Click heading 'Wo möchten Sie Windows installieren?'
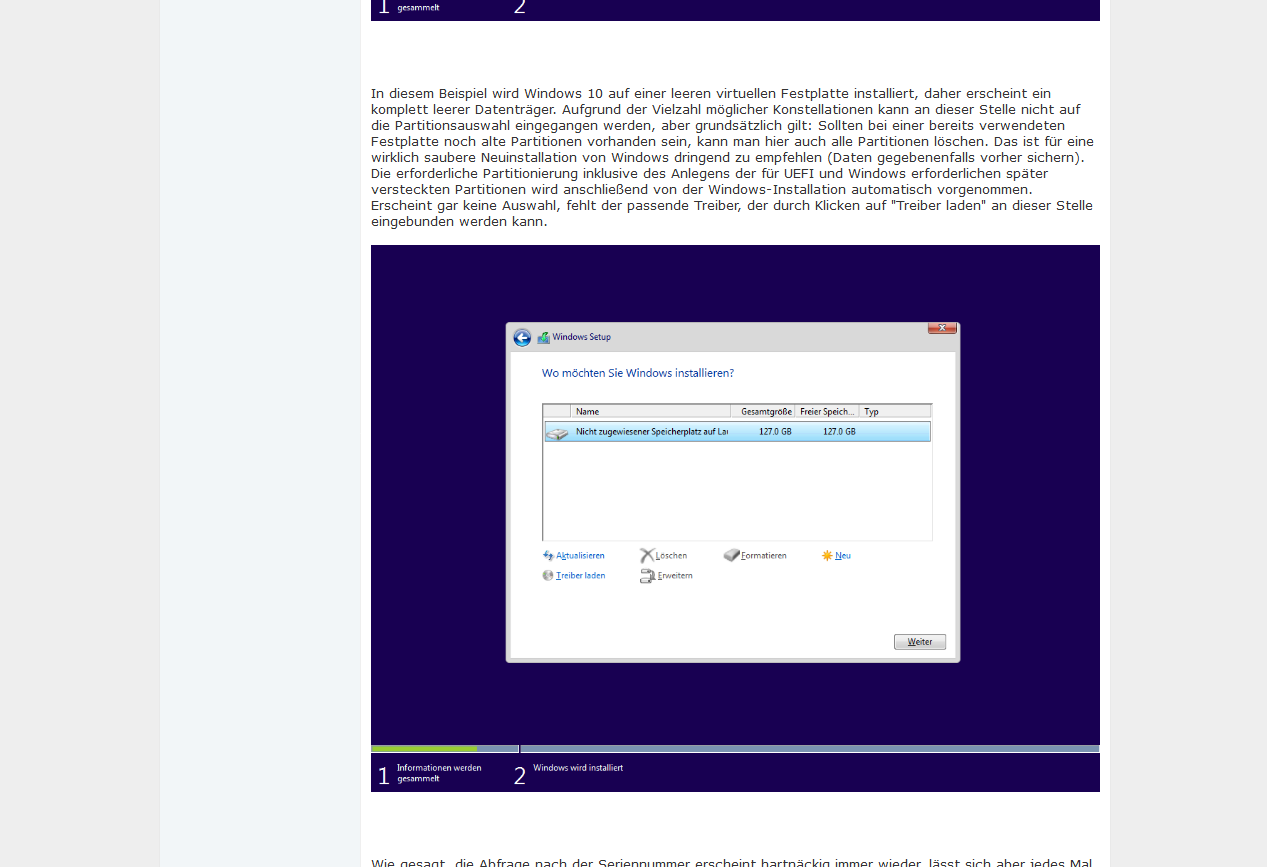 638,373
